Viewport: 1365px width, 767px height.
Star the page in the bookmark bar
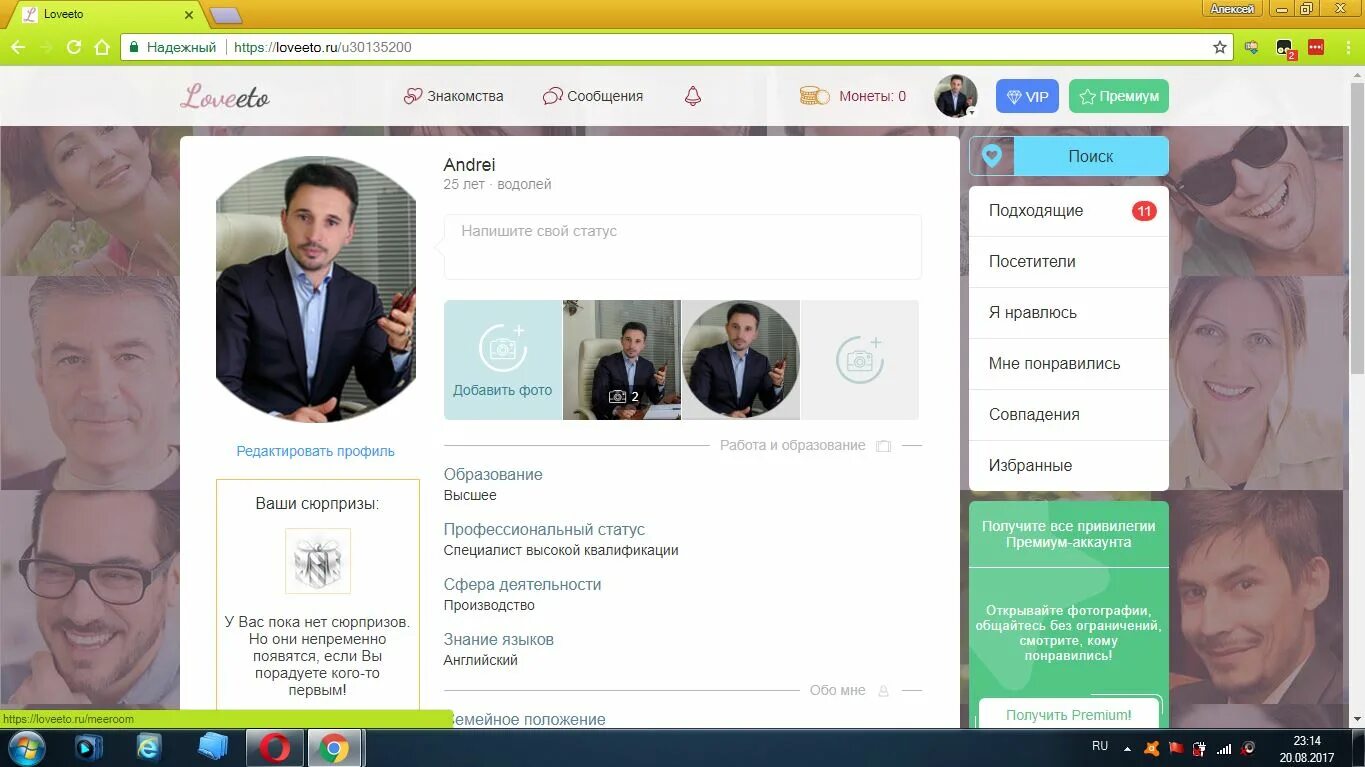click(x=1220, y=47)
